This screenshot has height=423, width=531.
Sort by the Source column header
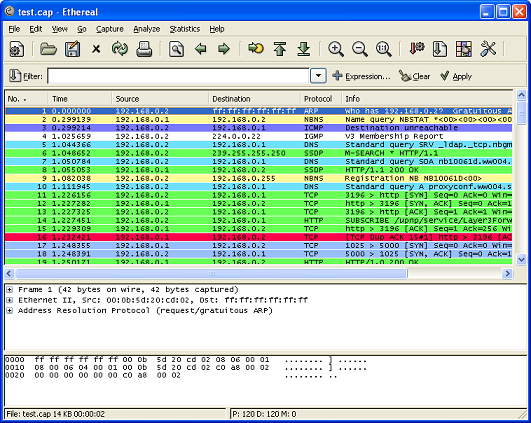pos(160,99)
